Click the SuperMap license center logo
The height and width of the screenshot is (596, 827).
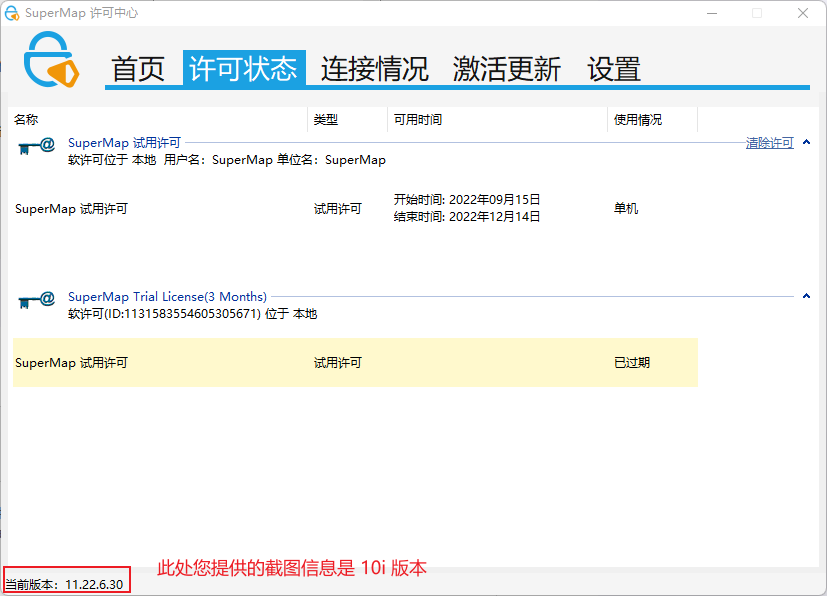coord(51,60)
